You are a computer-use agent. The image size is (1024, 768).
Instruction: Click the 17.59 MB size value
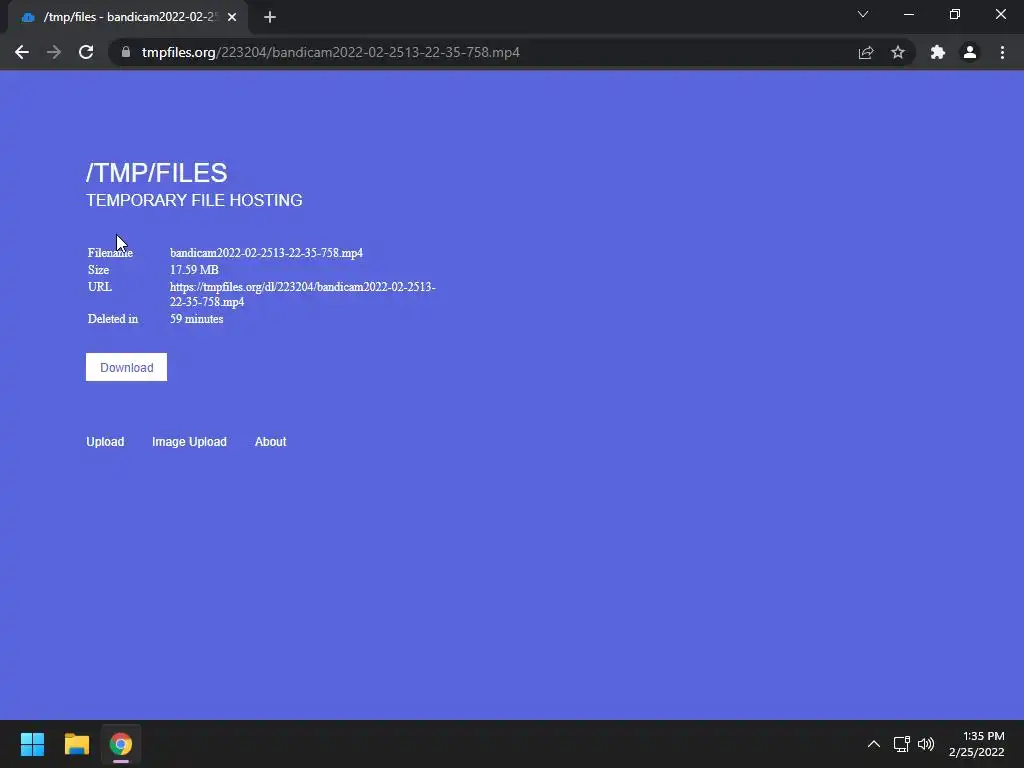194,270
